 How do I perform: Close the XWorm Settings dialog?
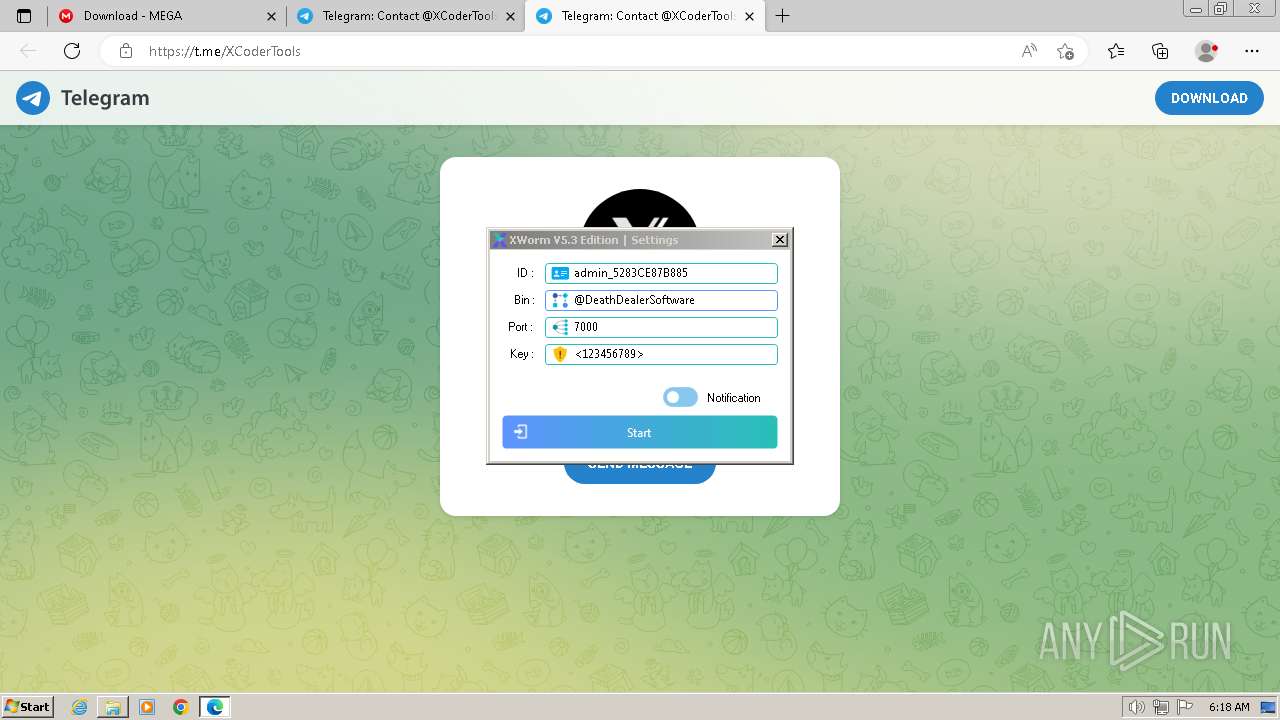click(780, 239)
